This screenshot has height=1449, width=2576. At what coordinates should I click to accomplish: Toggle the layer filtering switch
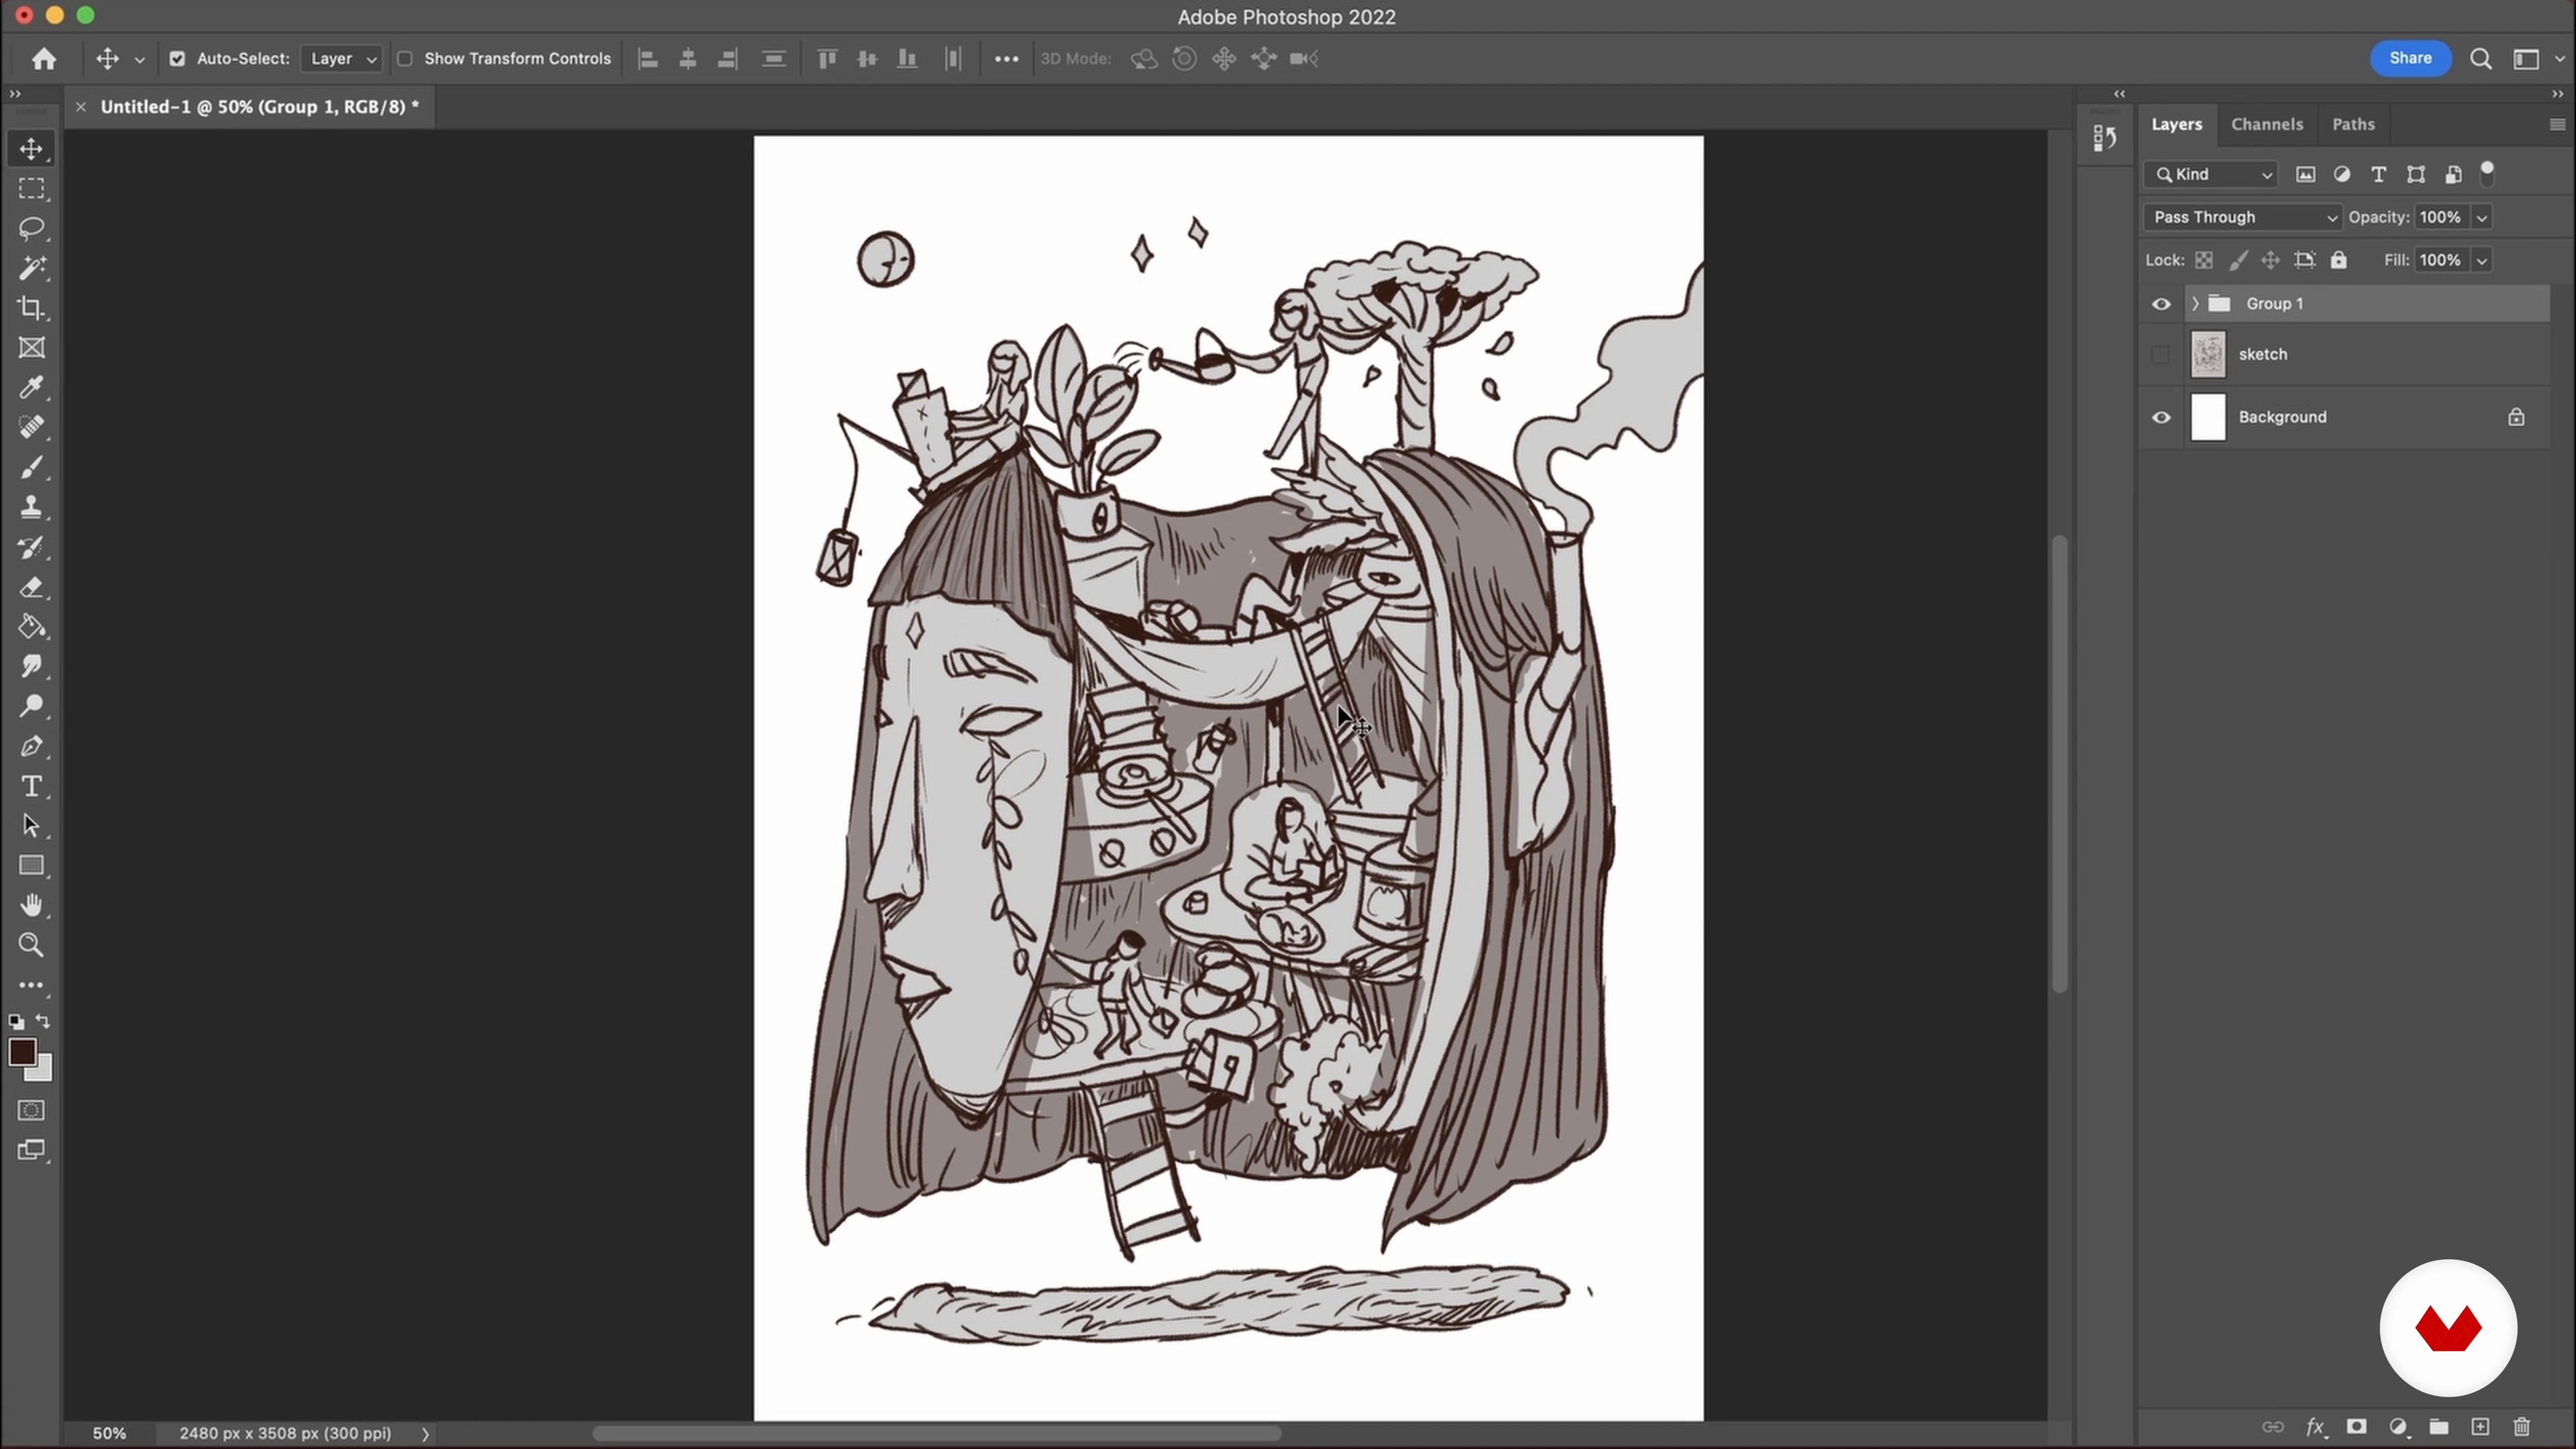pyautogui.click(x=2487, y=173)
